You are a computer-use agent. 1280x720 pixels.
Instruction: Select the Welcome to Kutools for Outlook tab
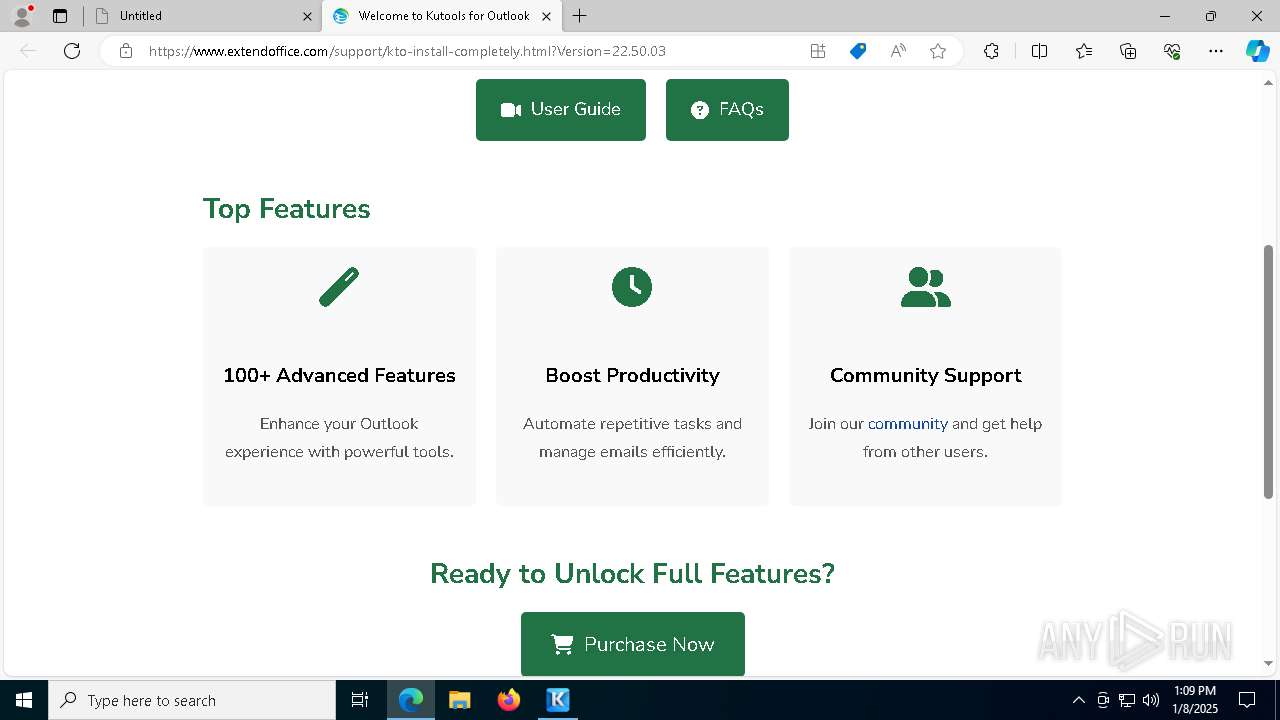click(x=440, y=16)
